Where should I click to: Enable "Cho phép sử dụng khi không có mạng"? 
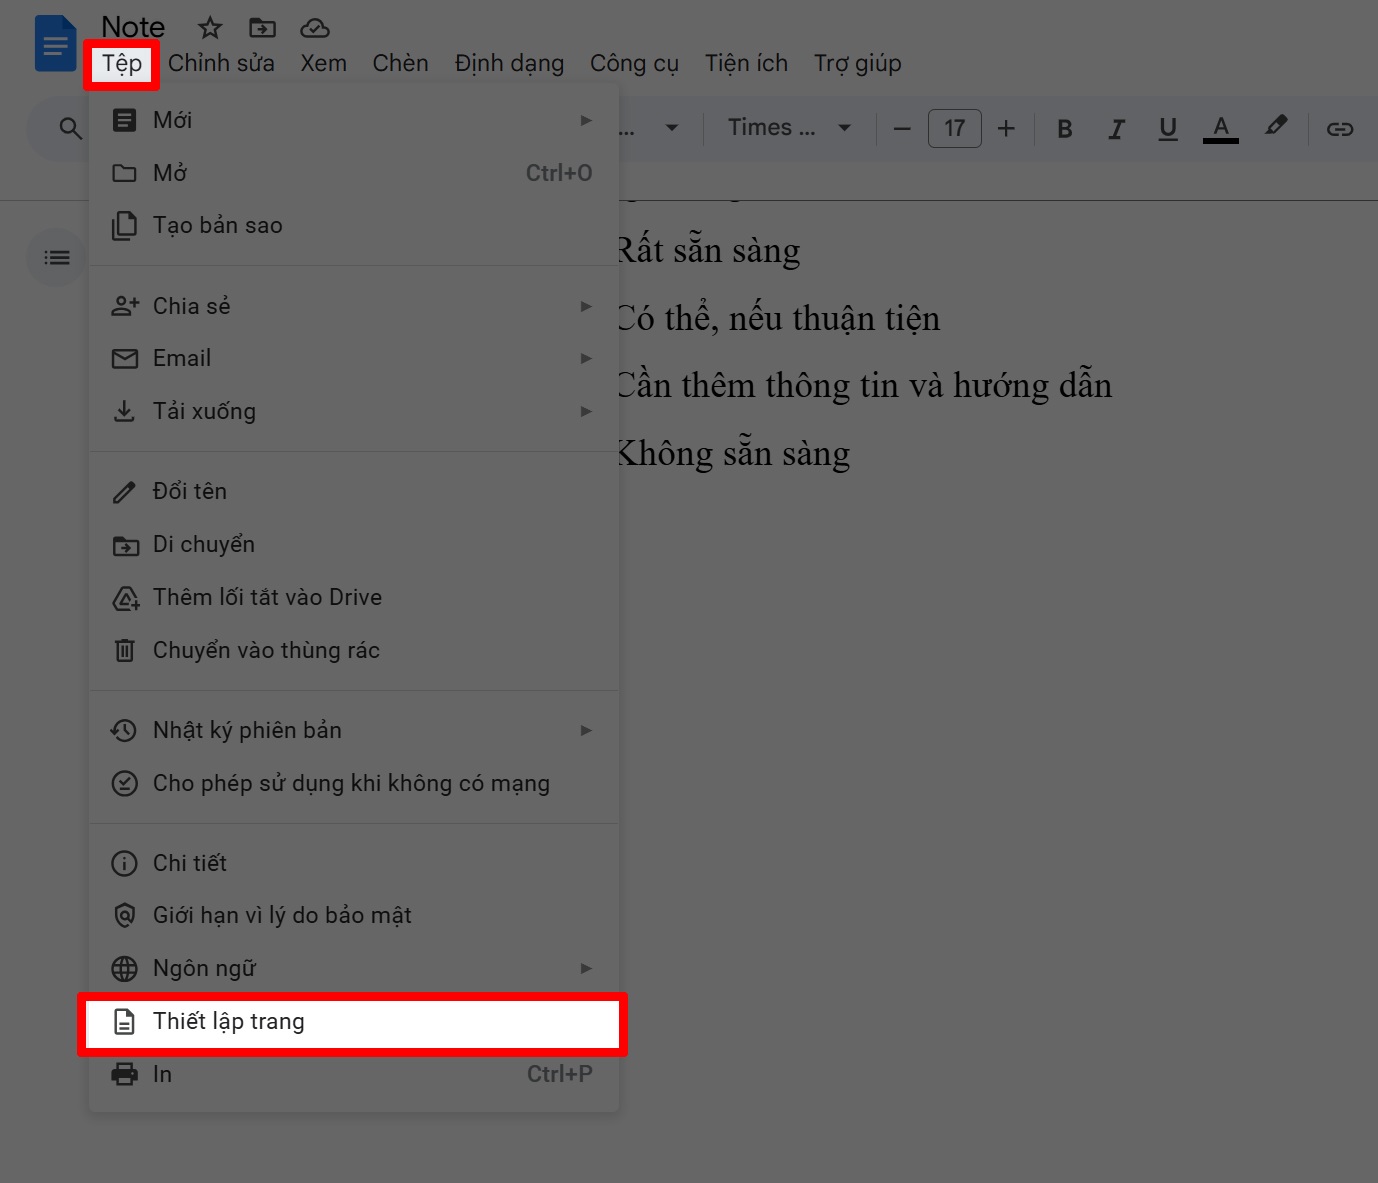[351, 783]
